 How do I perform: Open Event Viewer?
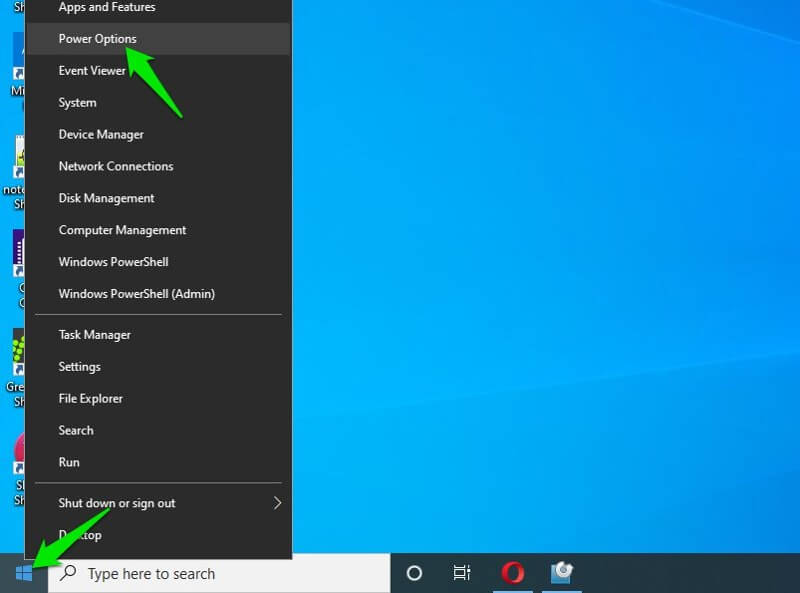pos(158,70)
